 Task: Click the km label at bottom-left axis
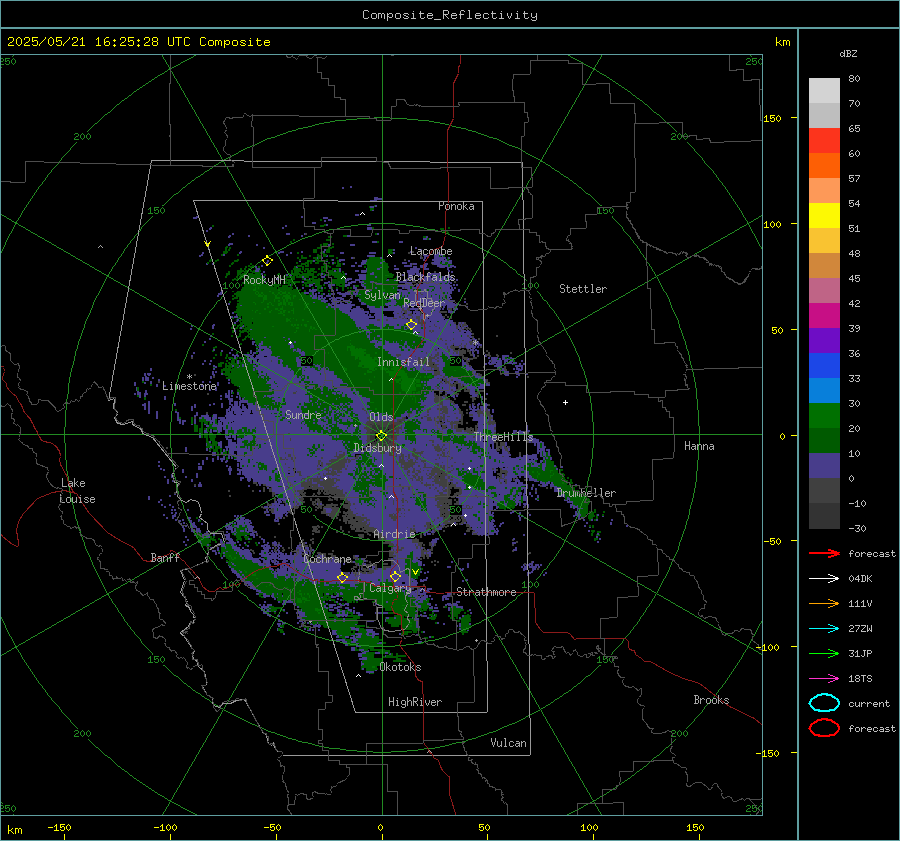pyautogui.click(x=15, y=830)
